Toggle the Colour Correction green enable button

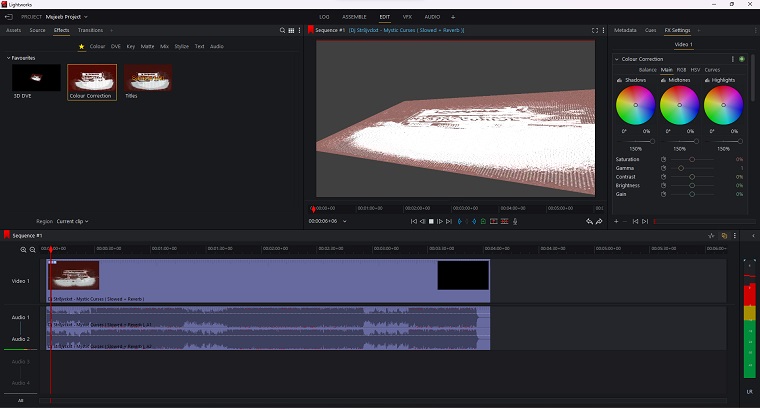[742, 59]
